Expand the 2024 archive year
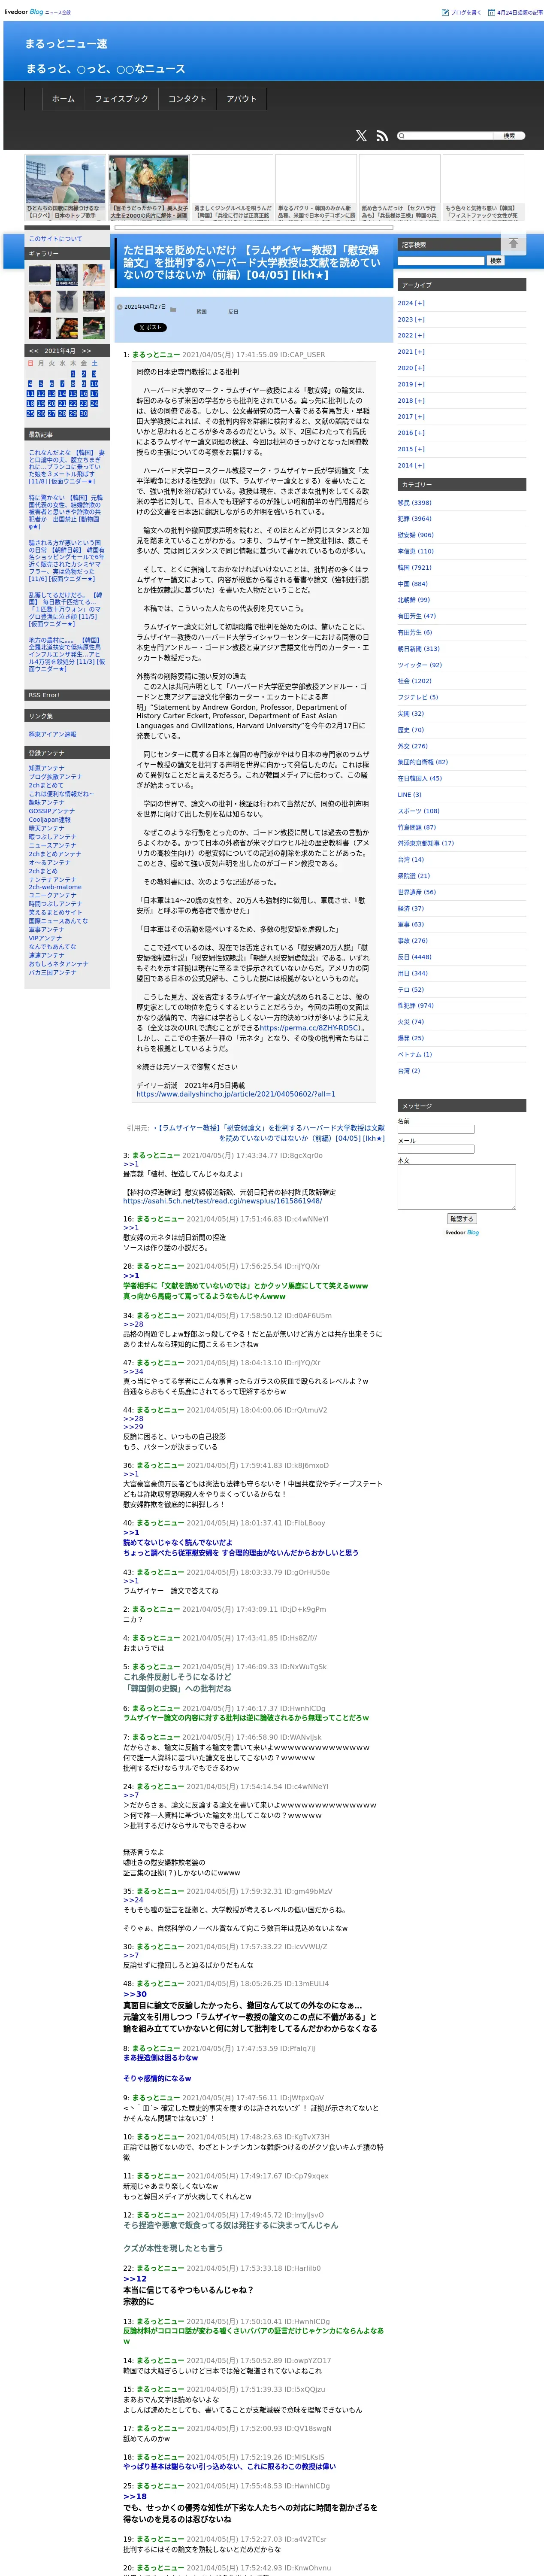 [411, 303]
